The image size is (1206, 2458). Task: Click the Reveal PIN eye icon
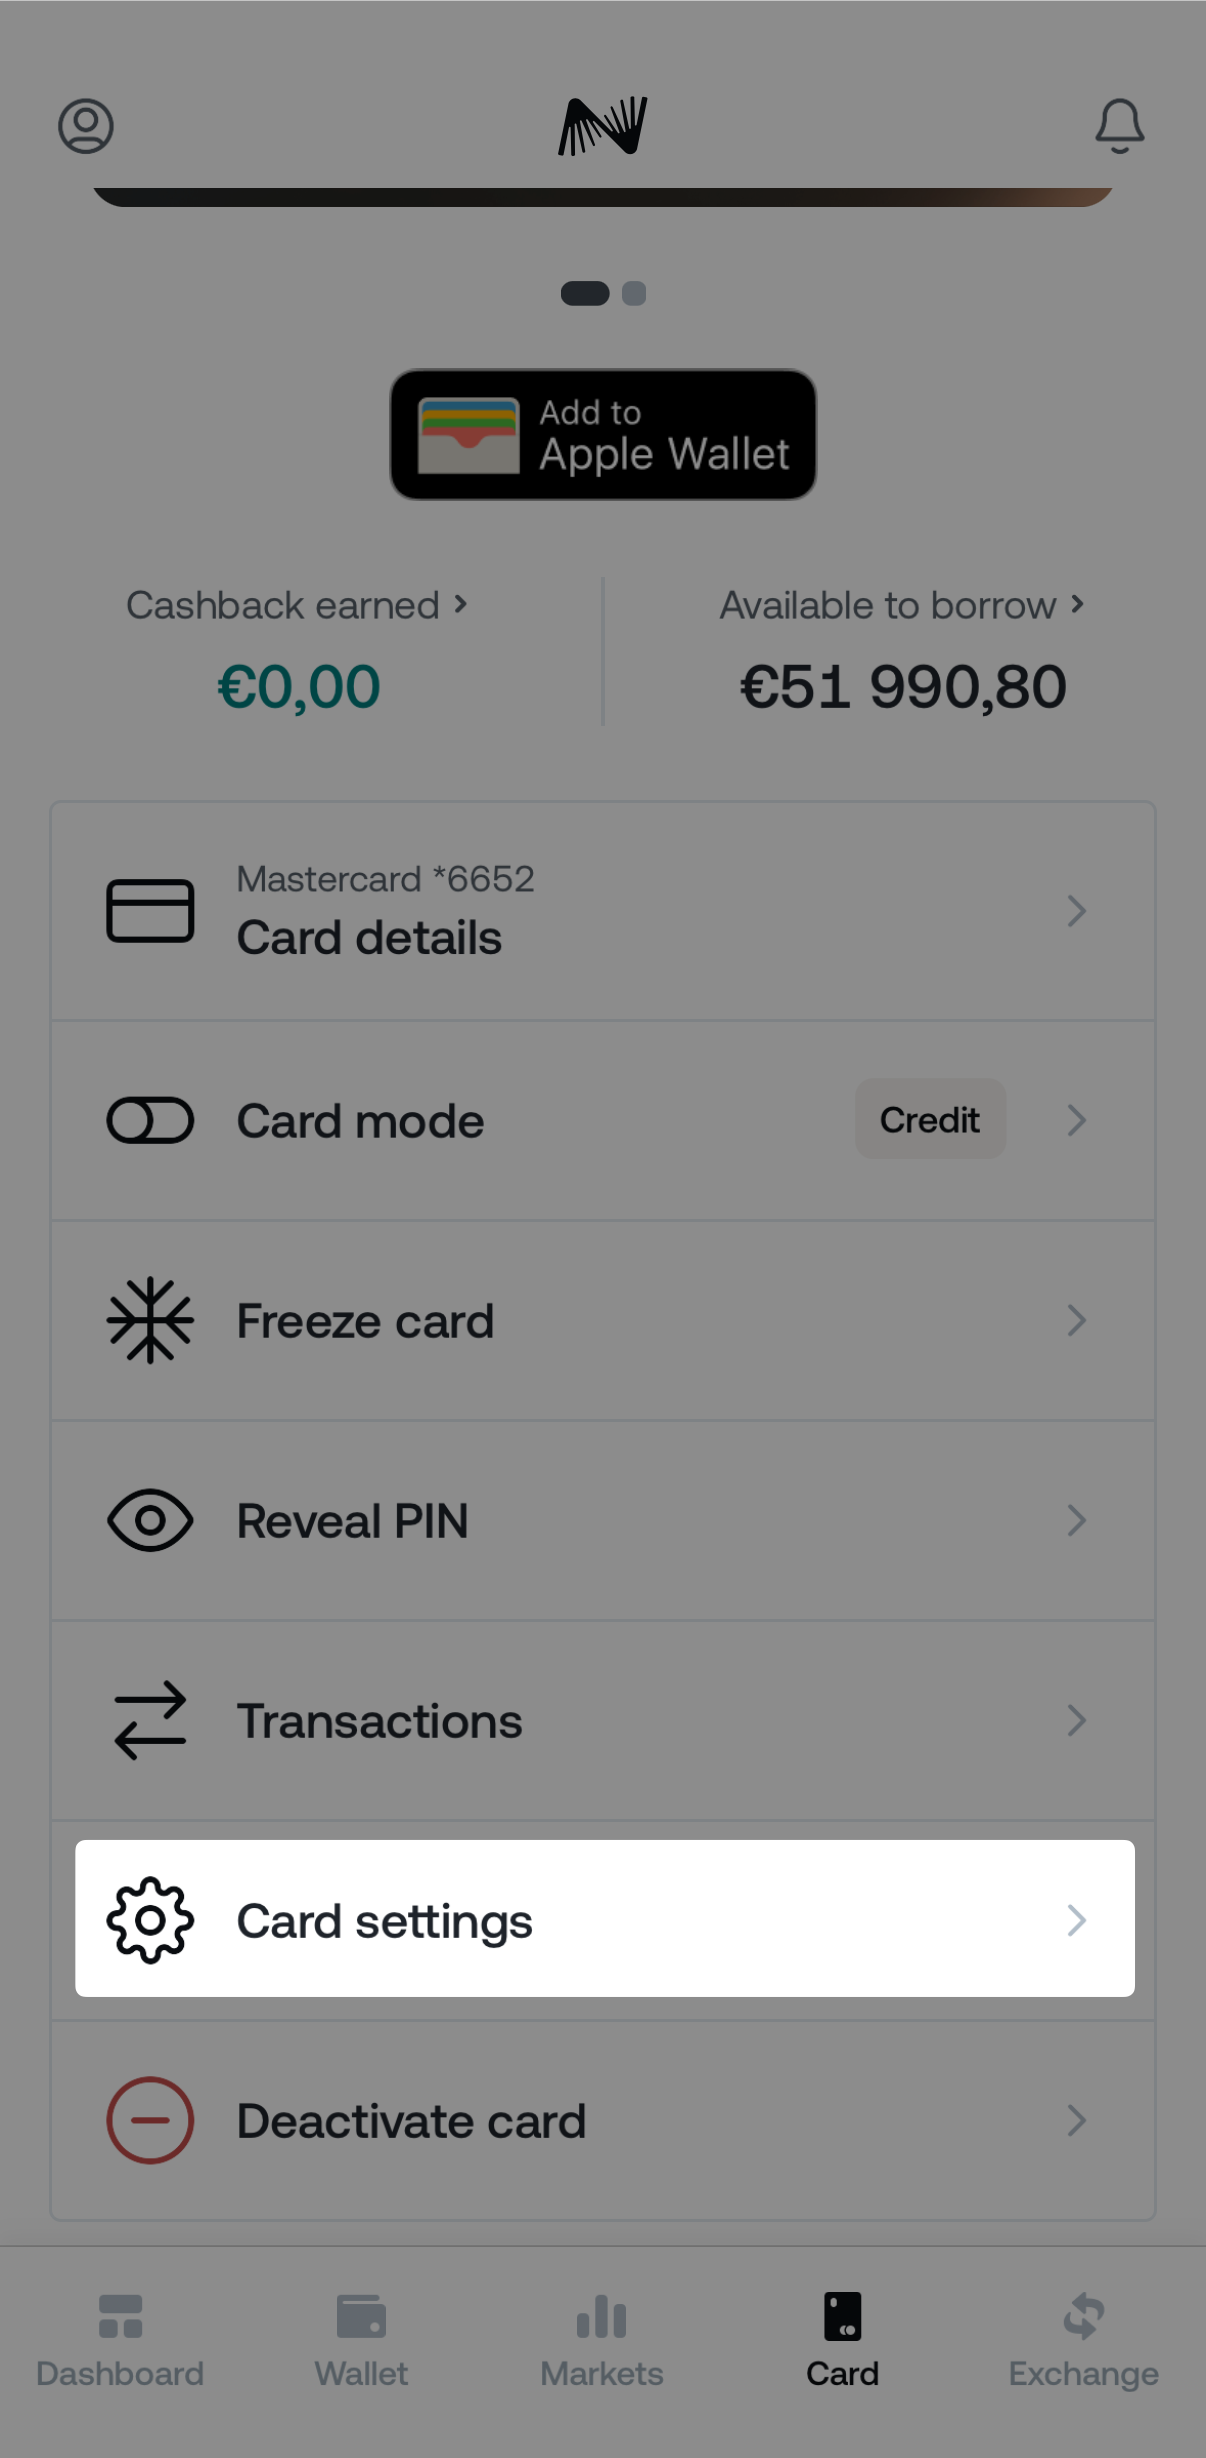click(x=150, y=1520)
